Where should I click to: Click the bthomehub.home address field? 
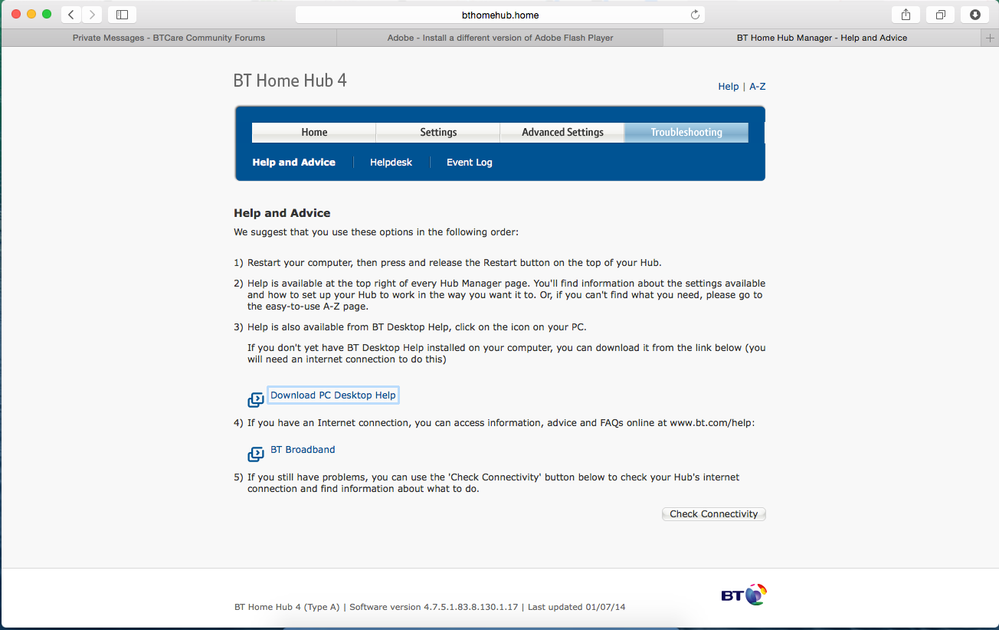pos(500,15)
